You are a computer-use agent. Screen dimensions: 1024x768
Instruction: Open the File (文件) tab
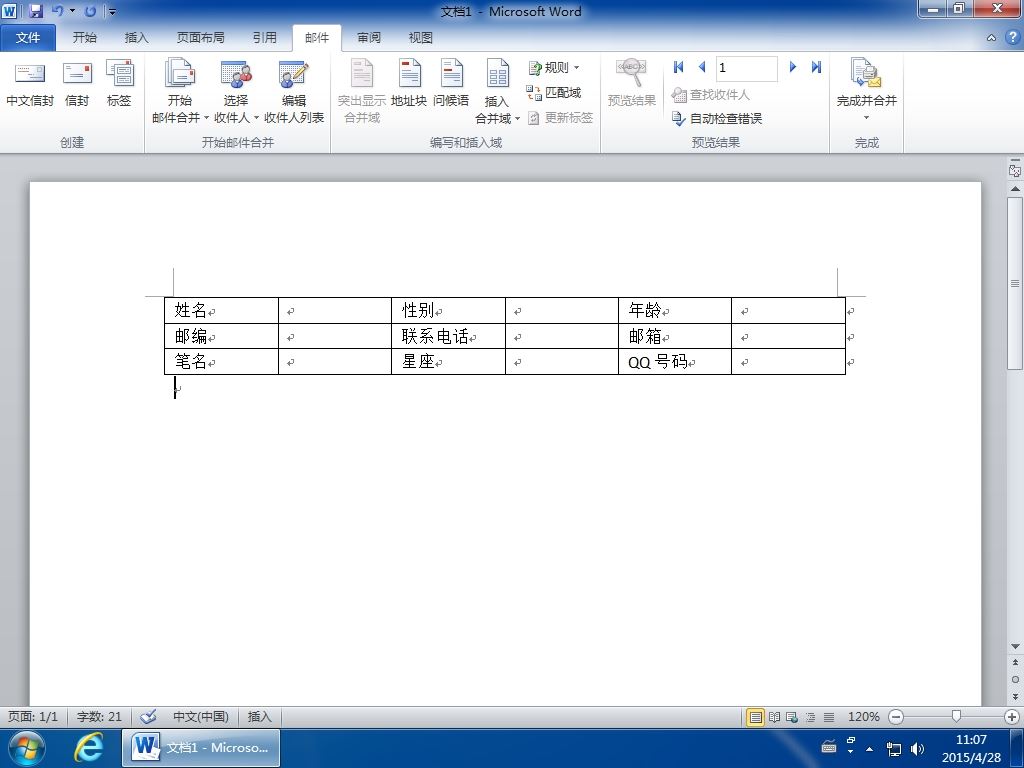pos(28,38)
